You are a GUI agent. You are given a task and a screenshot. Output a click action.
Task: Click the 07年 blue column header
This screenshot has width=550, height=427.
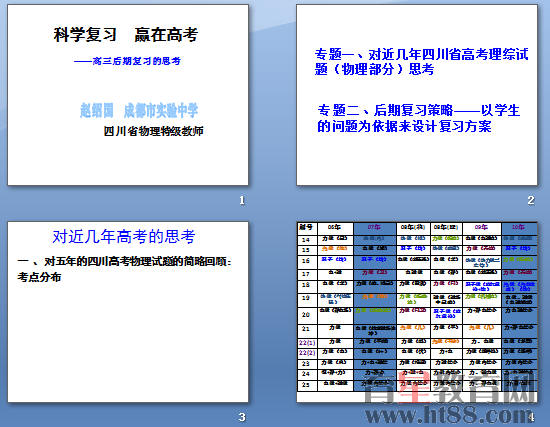(375, 228)
